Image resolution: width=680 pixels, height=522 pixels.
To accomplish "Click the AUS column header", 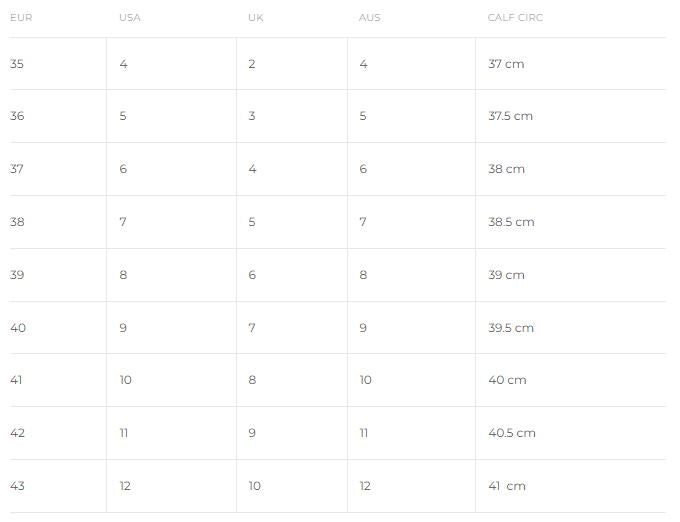I will click(x=370, y=18).
